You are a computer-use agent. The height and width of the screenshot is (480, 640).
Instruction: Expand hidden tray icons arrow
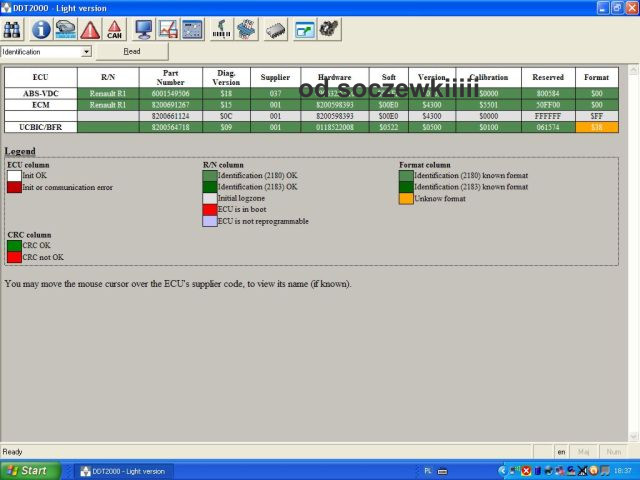pos(502,471)
